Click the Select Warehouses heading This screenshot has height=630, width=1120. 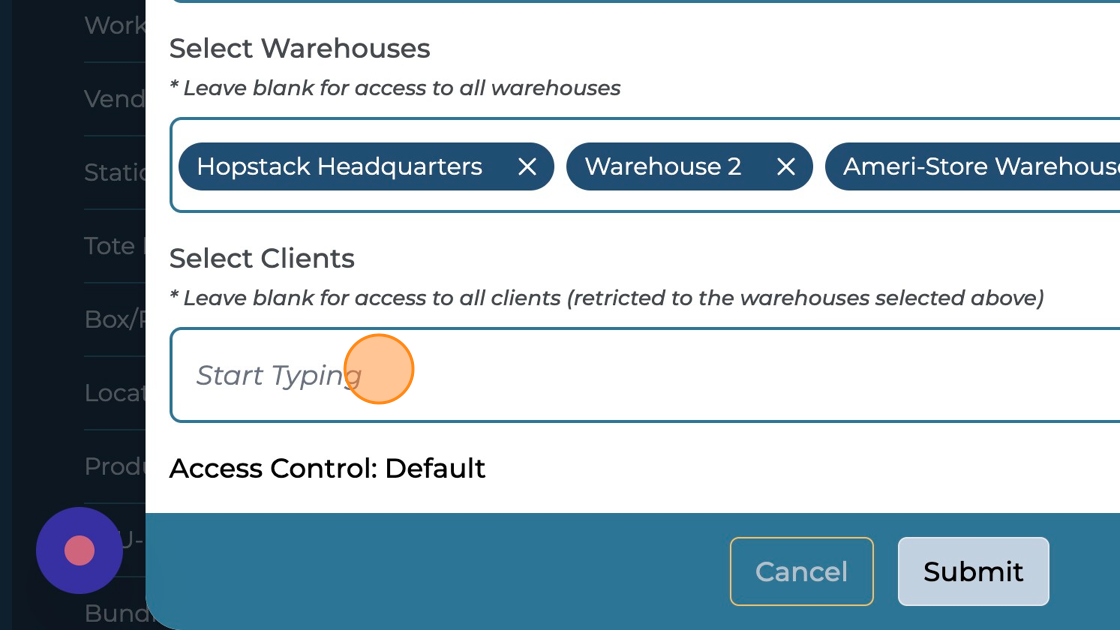coord(299,48)
